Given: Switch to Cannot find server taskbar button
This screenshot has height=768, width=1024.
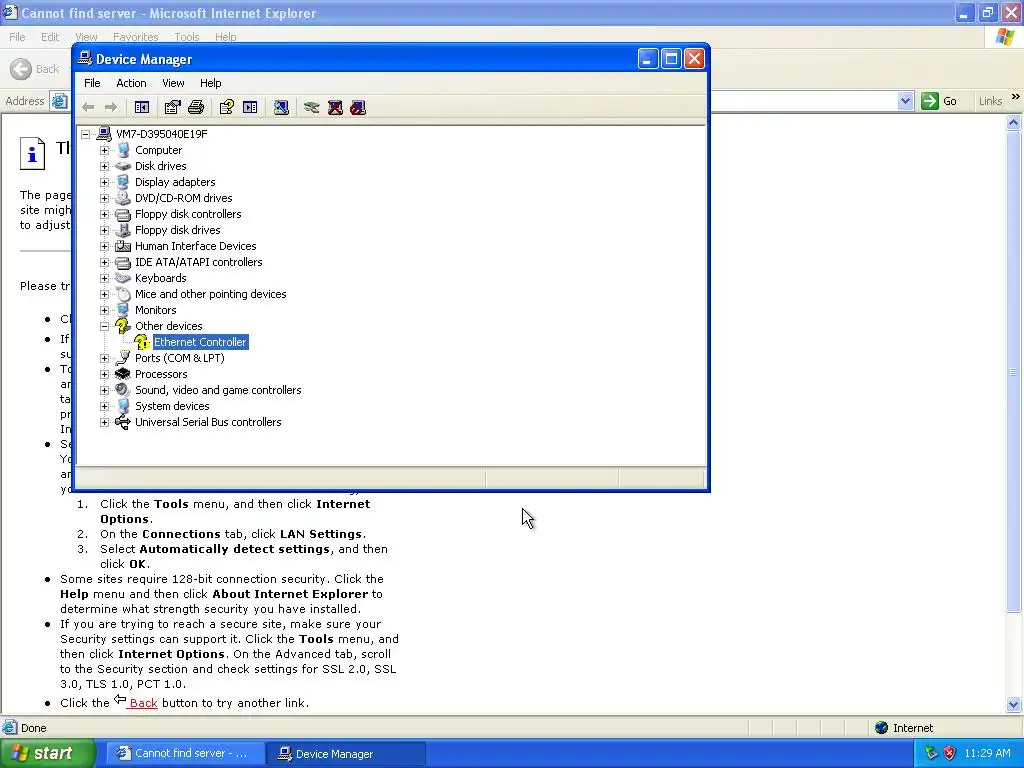Looking at the screenshot, I should pos(185,754).
